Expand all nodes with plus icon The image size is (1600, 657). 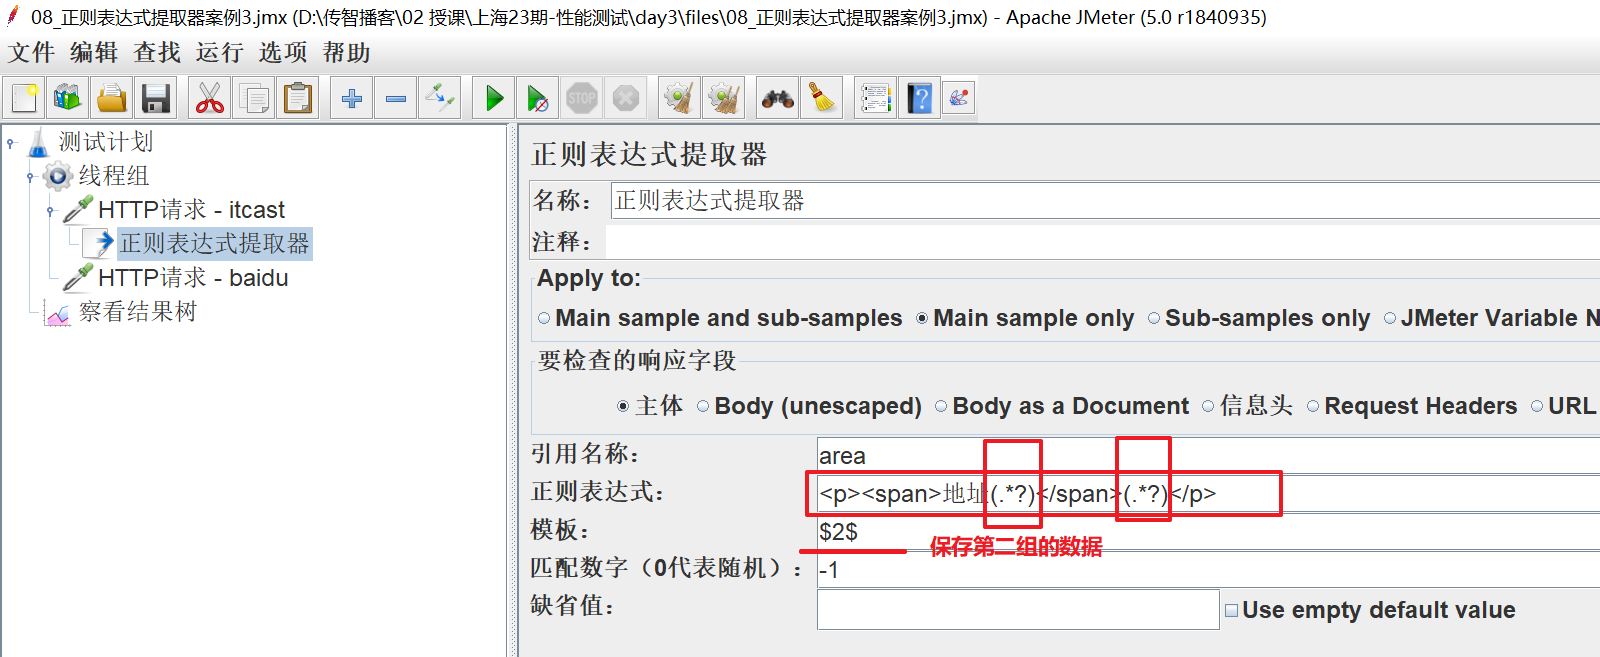pos(352,98)
